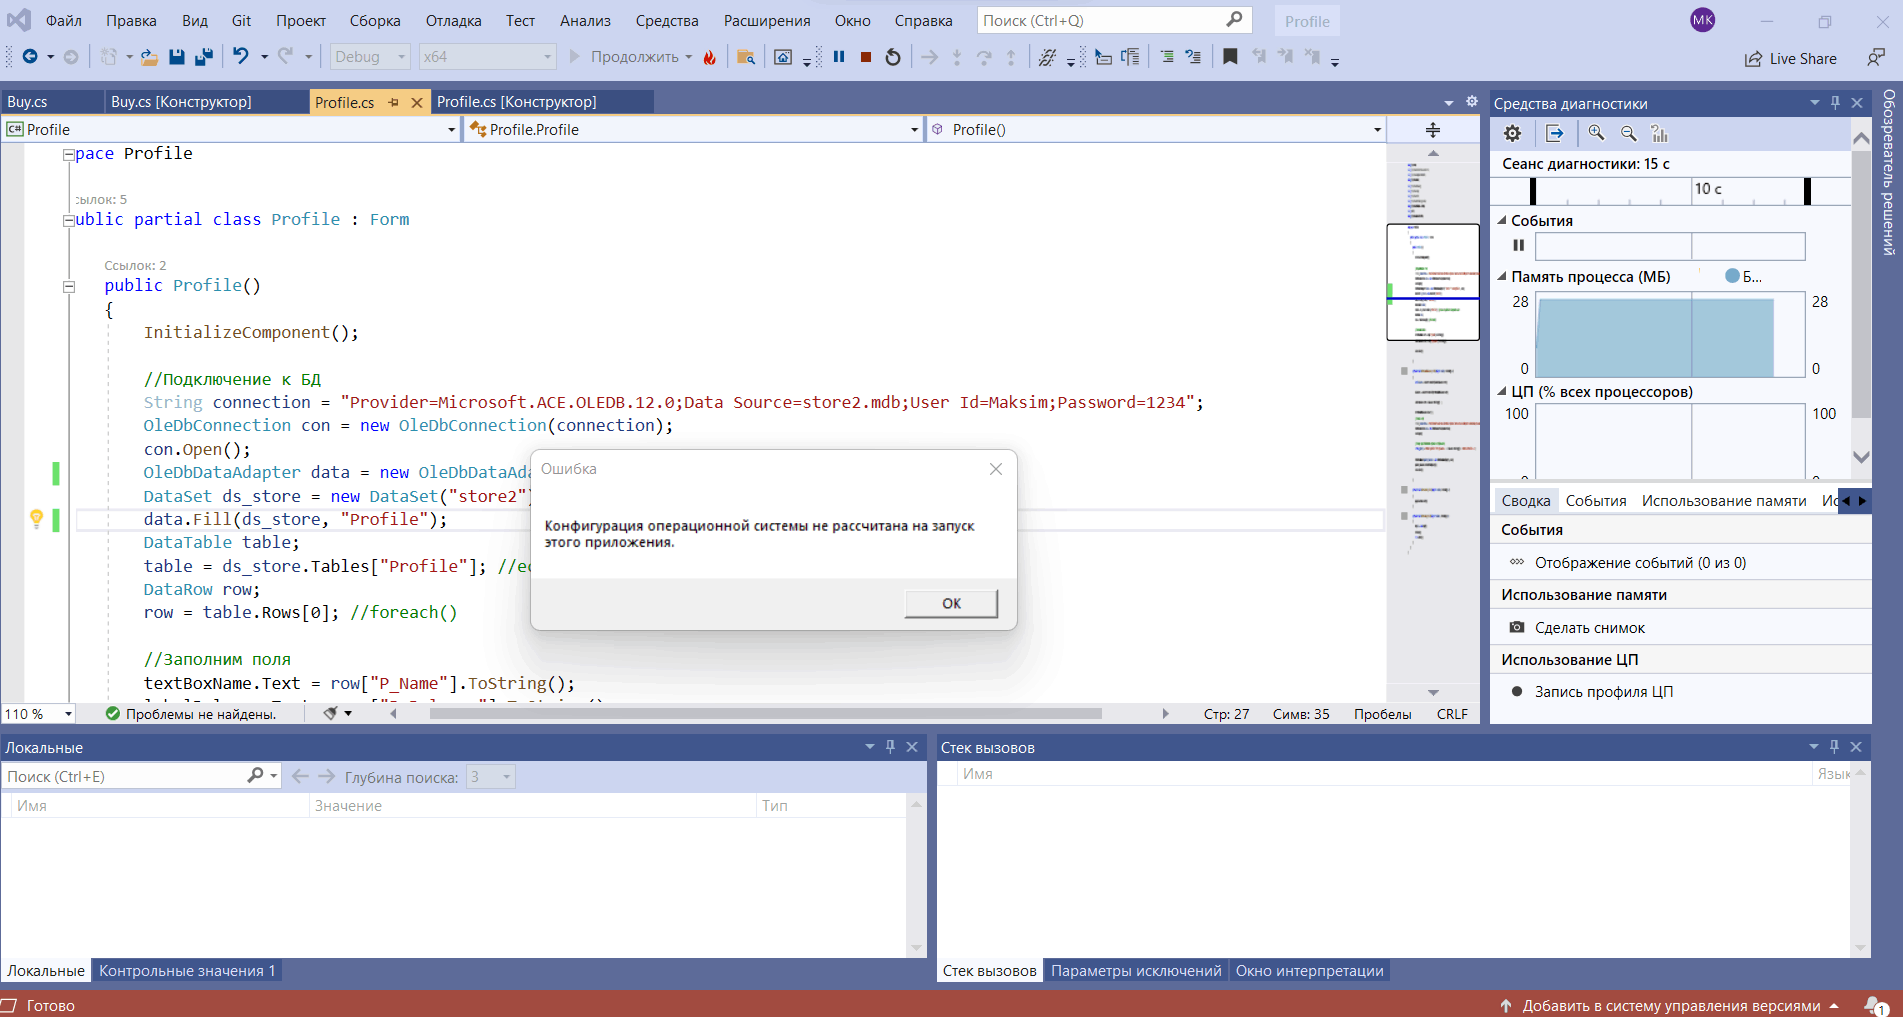
Task: Click Проблемы не найдены status indicator
Action: (x=190, y=714)
